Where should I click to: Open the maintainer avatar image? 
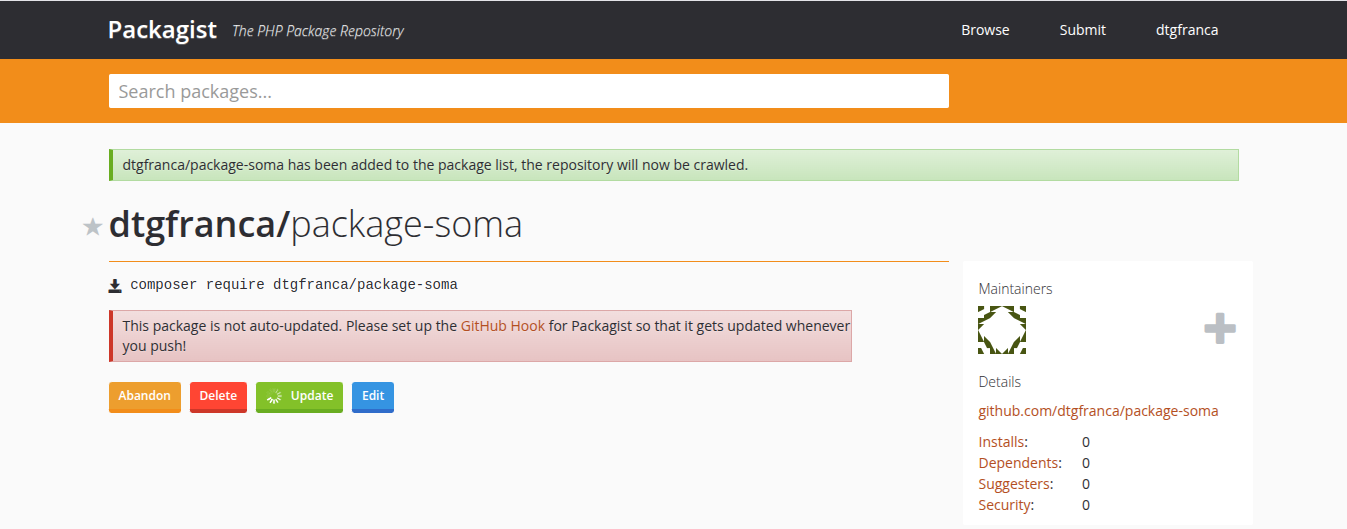(x=1002, y=330)
